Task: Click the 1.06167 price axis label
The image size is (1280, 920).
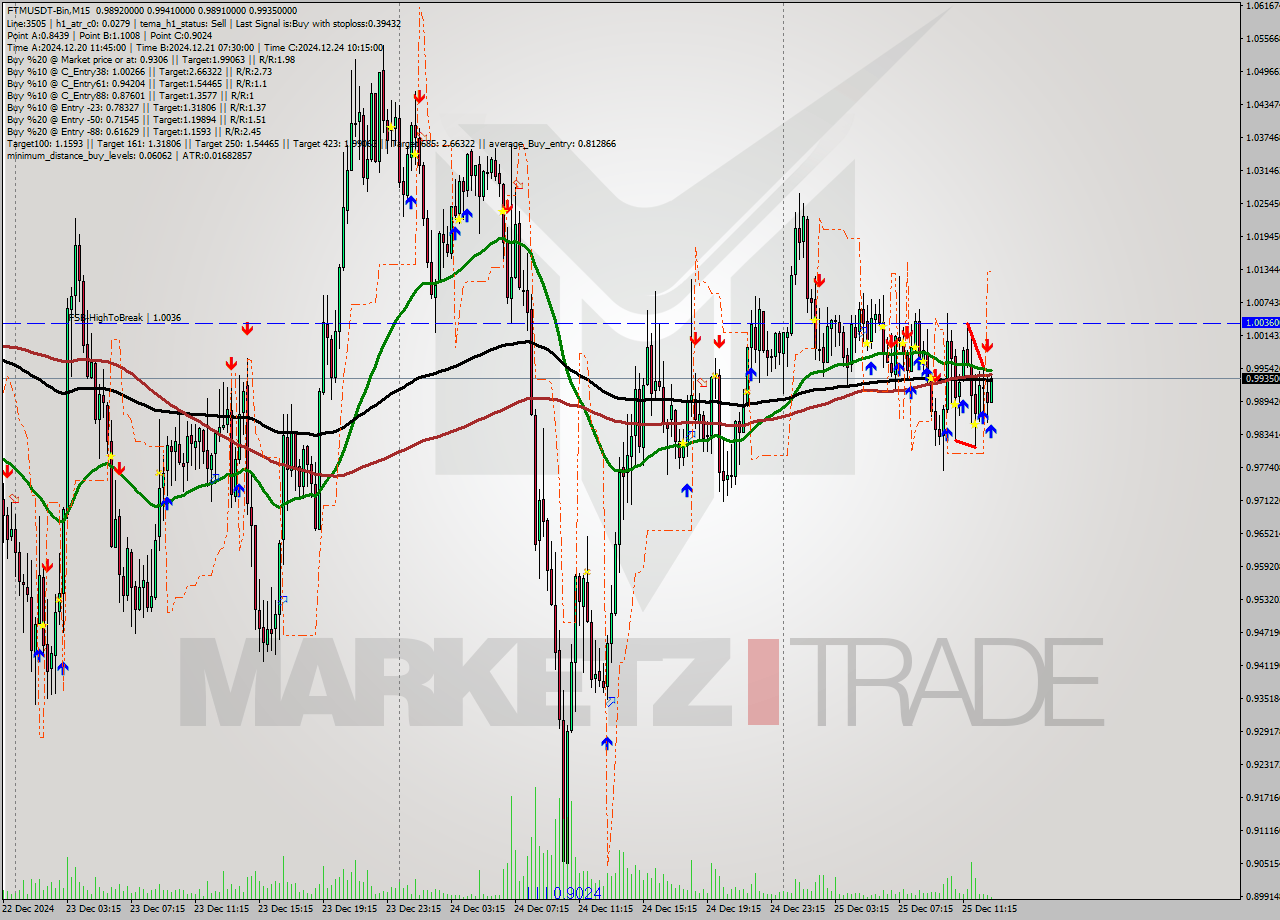Action: tap(1262, 5)
